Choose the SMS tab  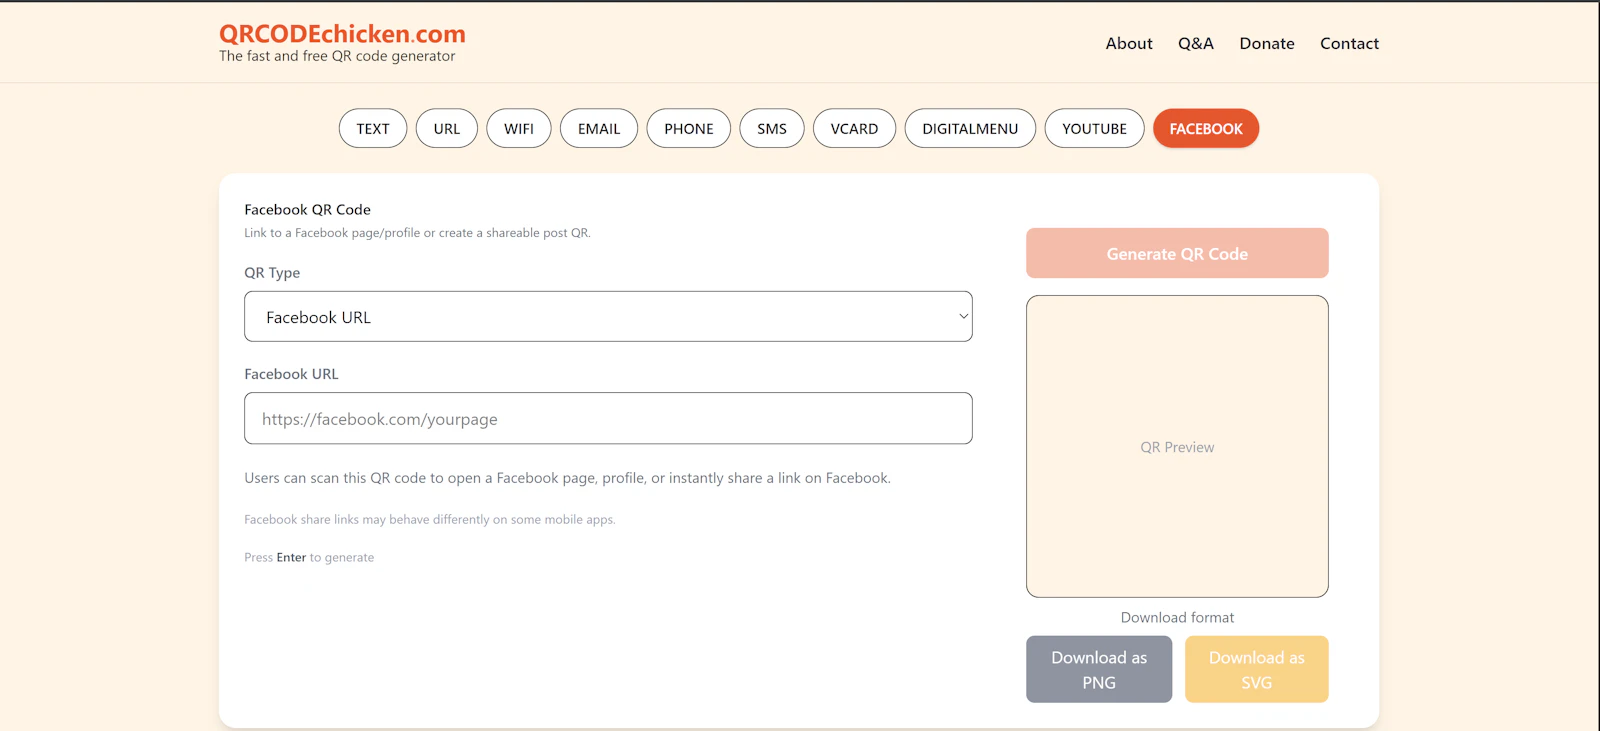pos(772,128)
